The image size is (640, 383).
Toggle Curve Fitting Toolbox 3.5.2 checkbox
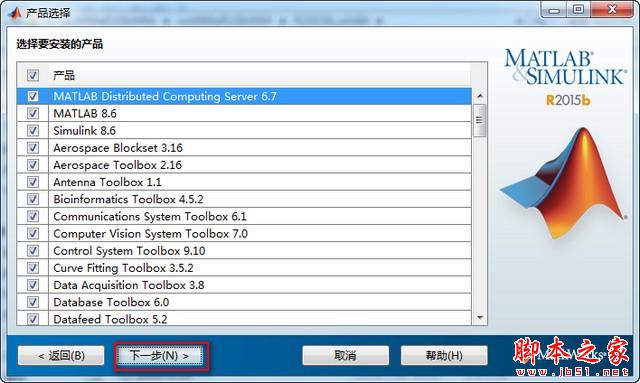tap(33, 267)
